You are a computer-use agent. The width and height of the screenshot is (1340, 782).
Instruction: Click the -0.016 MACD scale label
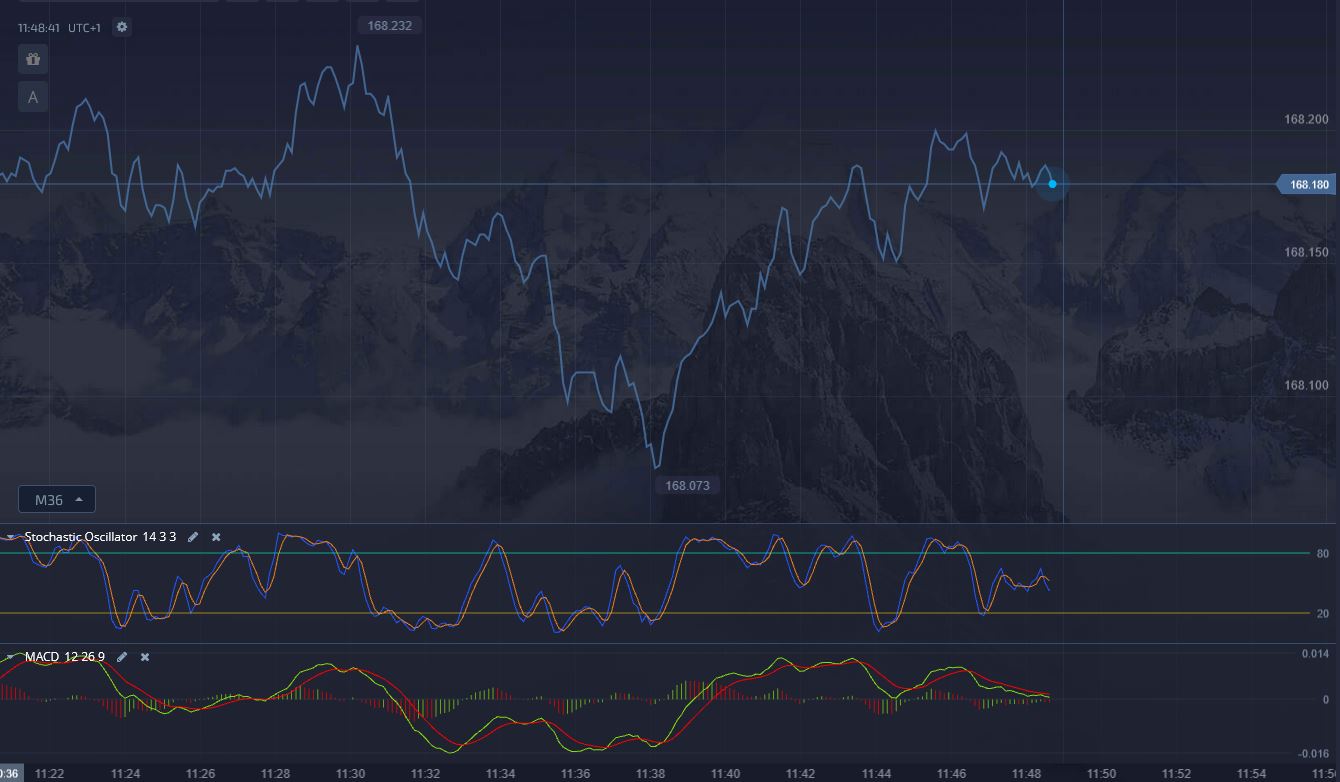1312,753
